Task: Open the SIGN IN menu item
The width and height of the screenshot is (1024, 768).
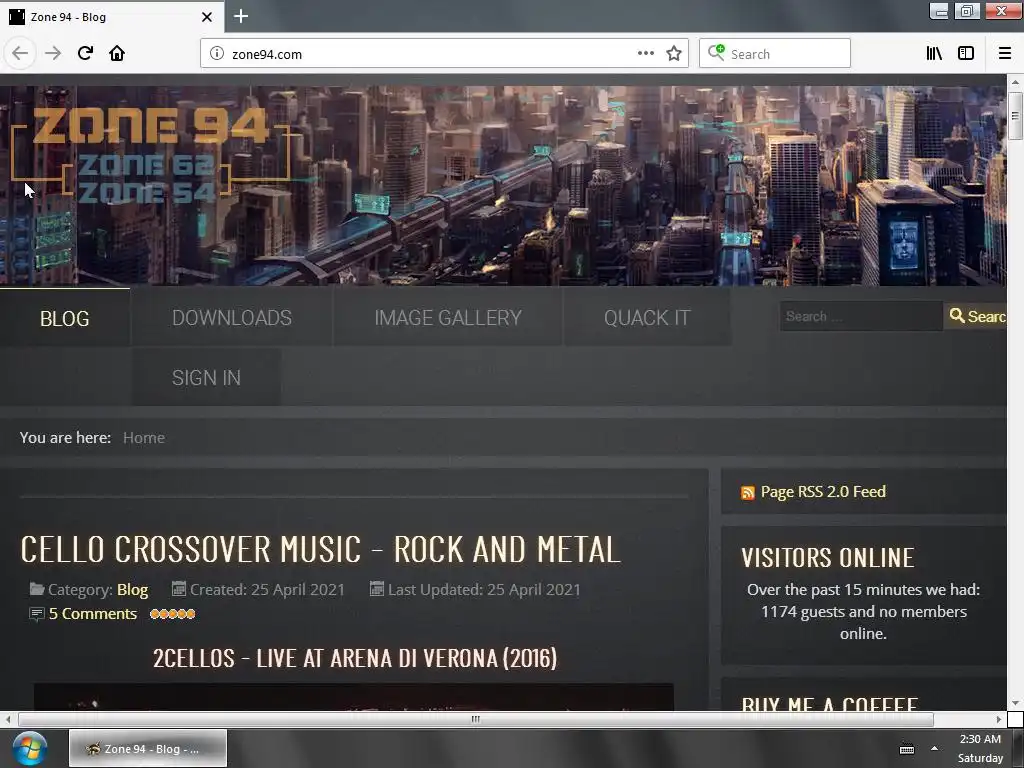Action: (206, 377)
